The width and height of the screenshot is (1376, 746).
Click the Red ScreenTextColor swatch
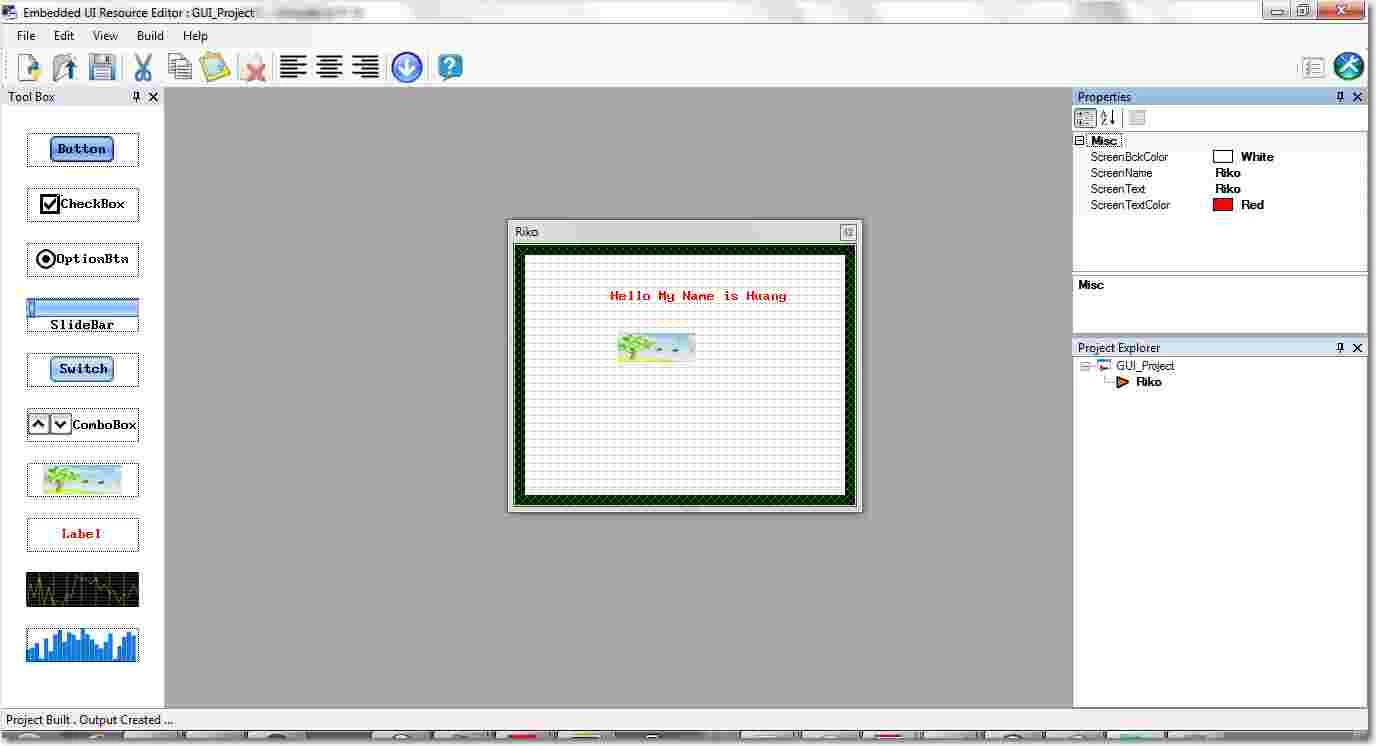(1223, 205)
